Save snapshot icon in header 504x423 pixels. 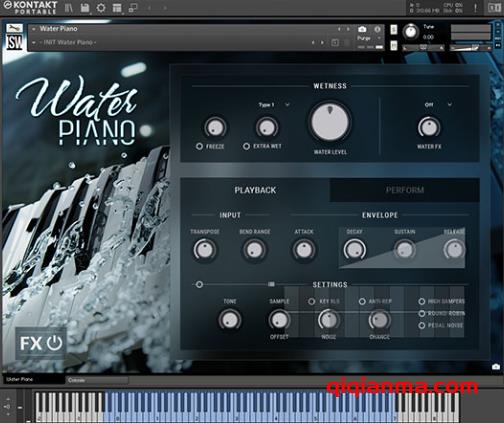click(x=335, y=43)
